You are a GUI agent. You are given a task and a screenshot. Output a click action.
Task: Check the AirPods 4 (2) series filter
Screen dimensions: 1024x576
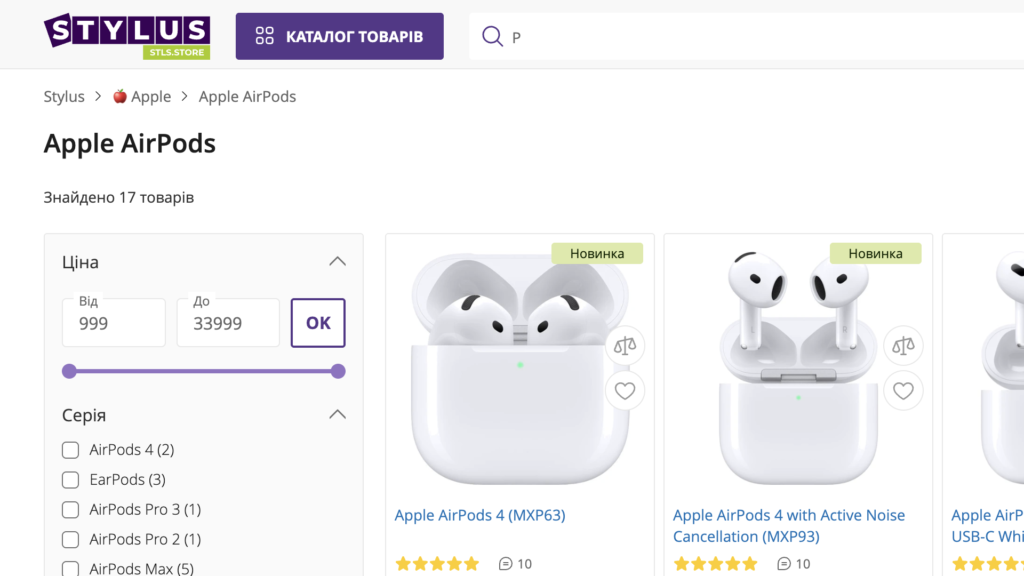[70, 450]
